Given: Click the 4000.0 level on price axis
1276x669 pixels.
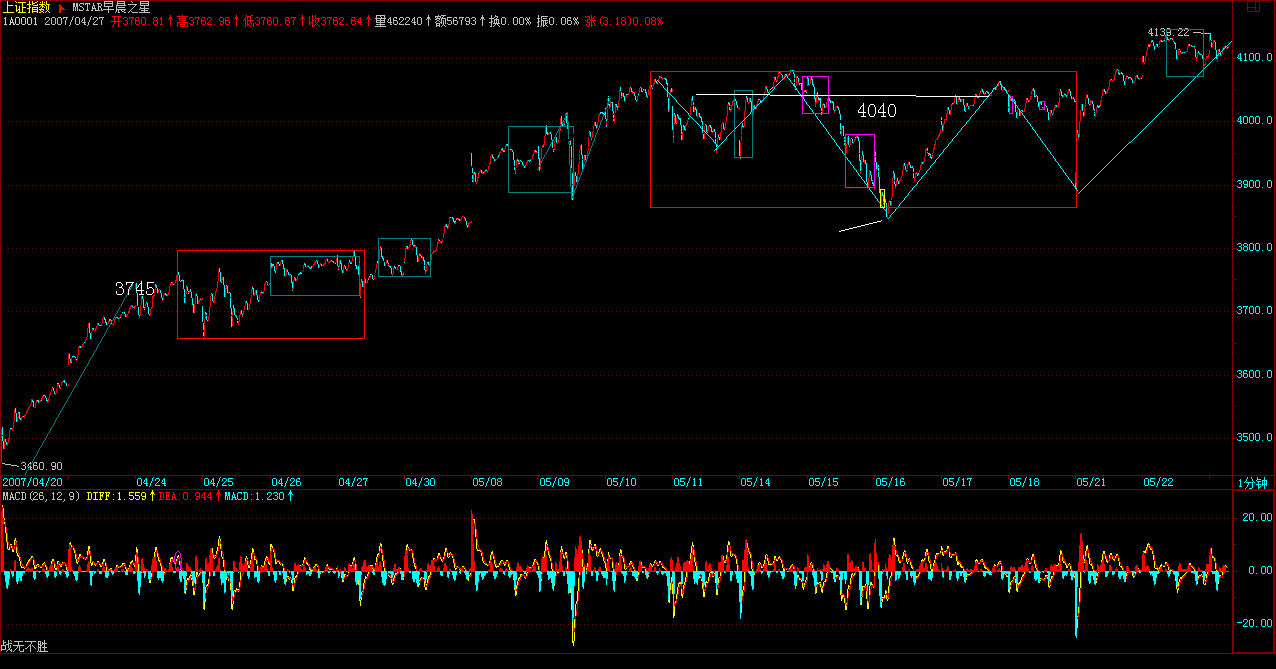Looking at the screenshot, I should click(x=1253, y=121).
